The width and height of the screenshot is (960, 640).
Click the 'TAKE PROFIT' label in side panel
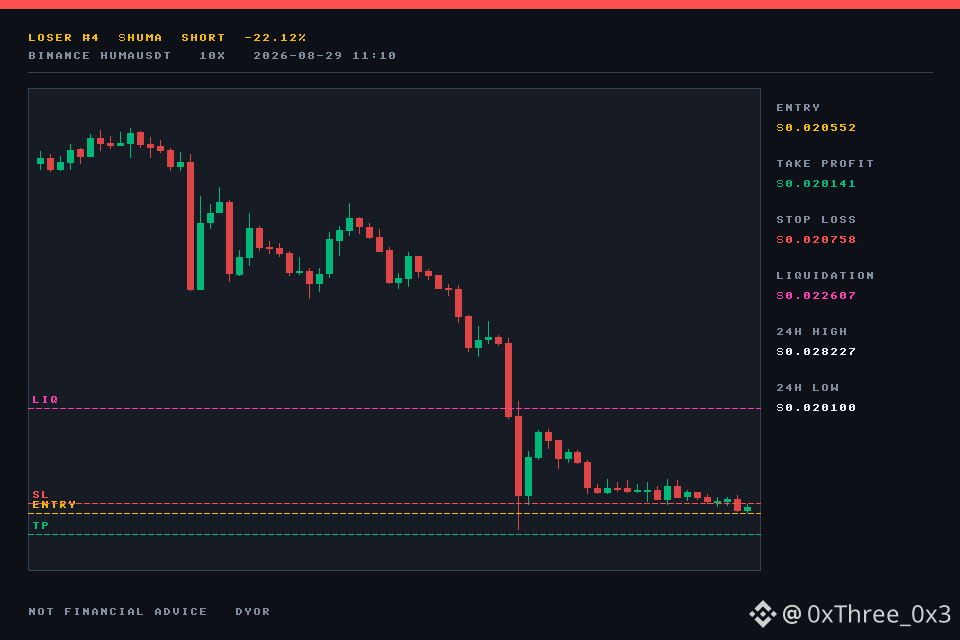825,164
